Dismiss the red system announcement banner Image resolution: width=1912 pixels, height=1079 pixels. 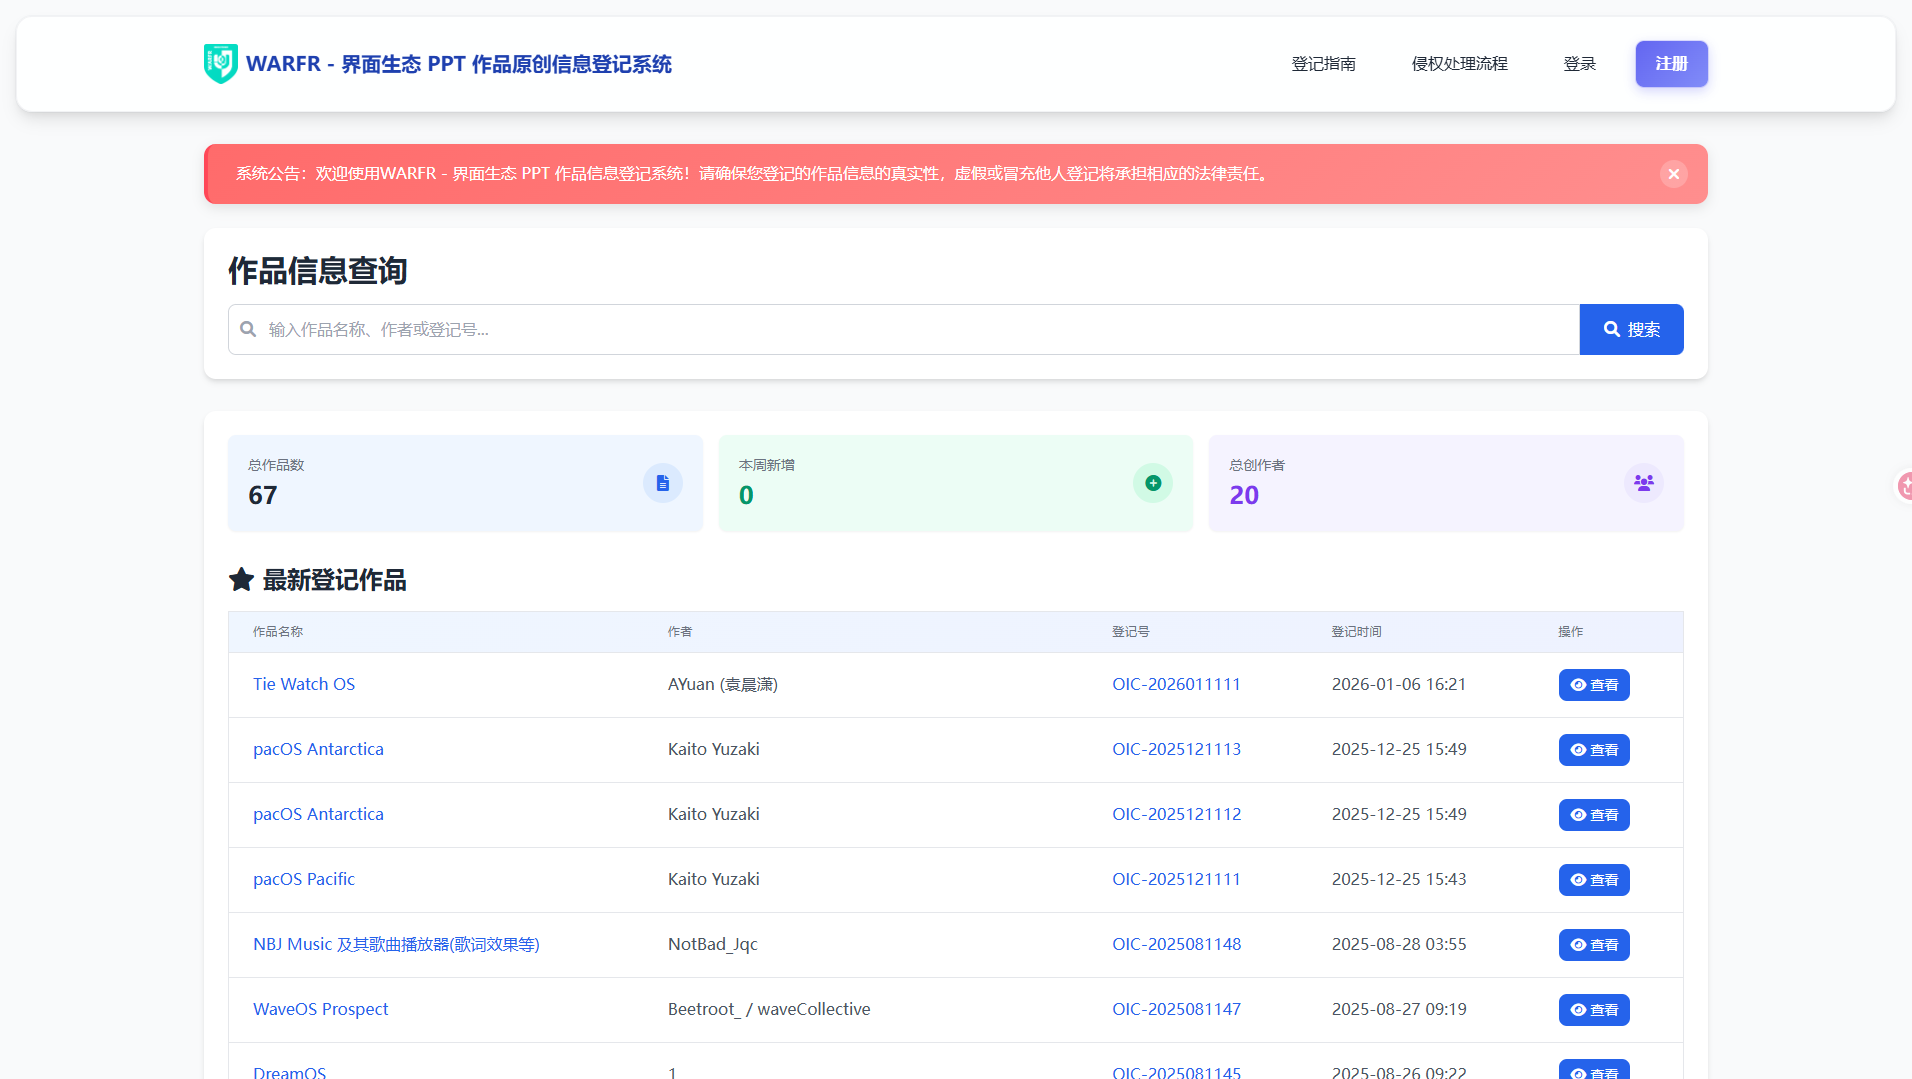coord(1673,174)
